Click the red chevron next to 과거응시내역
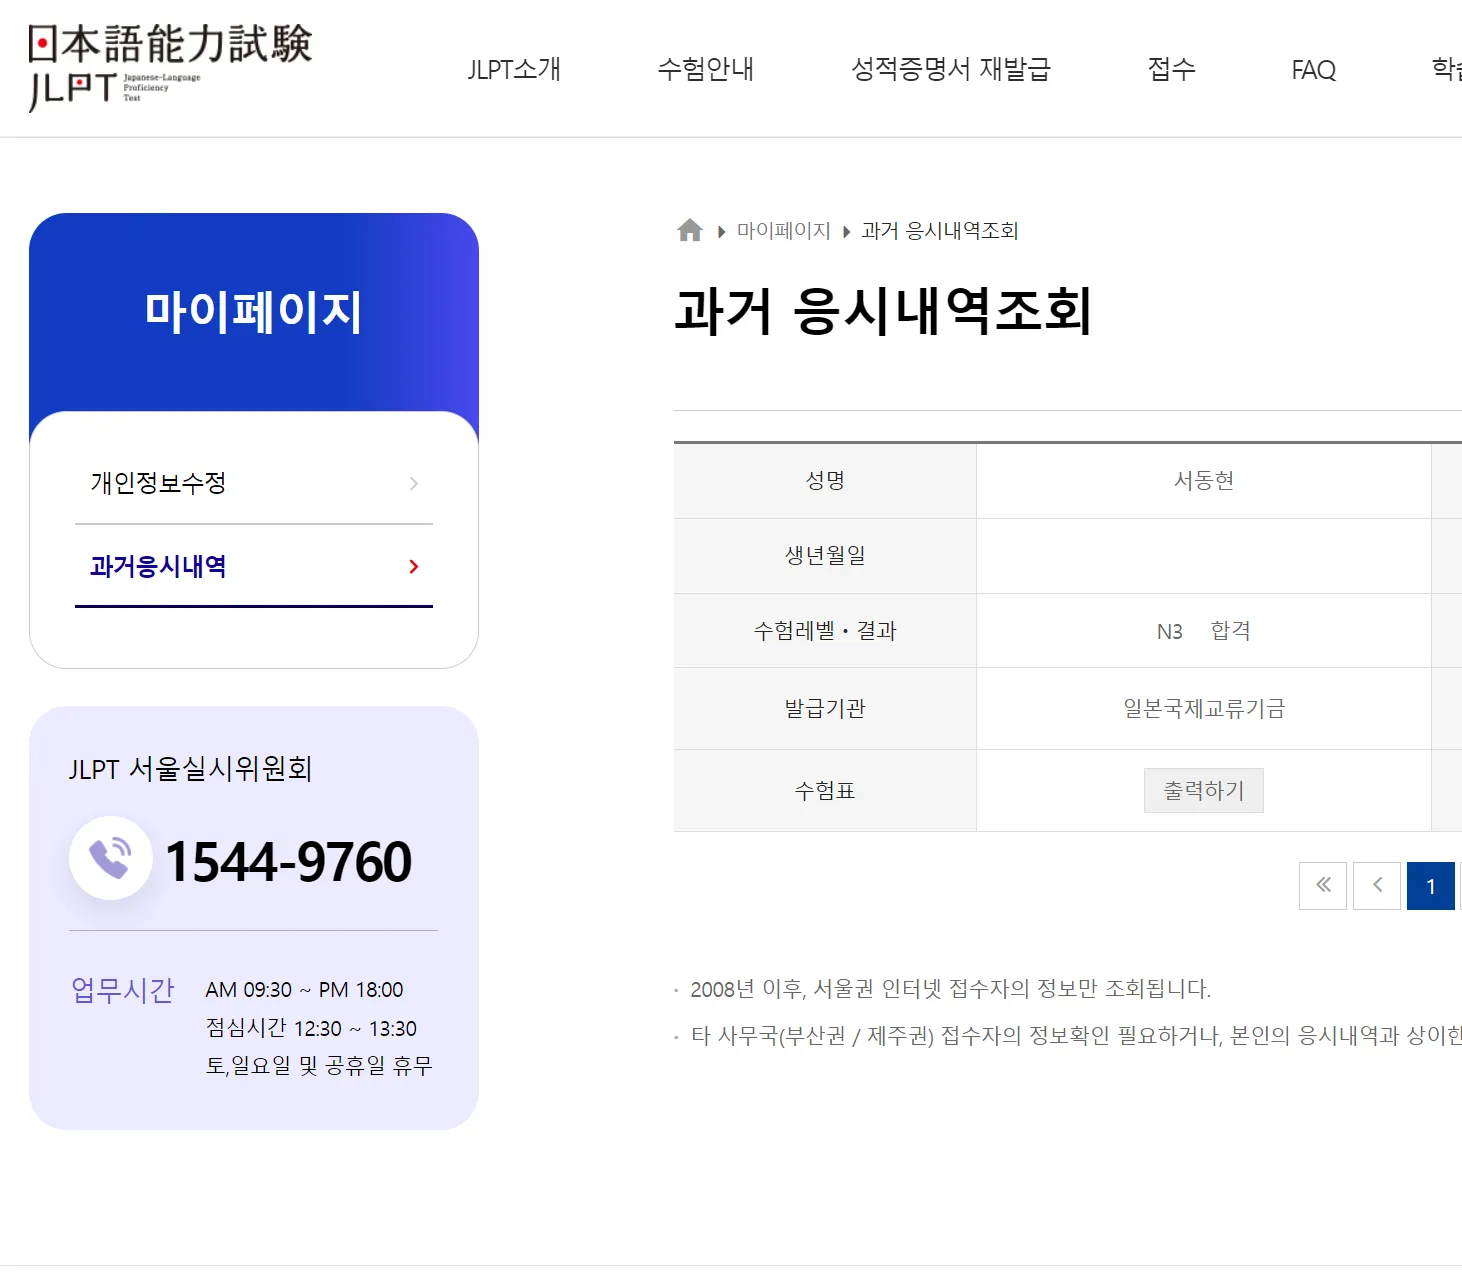Image resolution: width=1462 pixels, height=1281 pixels. coord(413,567)
